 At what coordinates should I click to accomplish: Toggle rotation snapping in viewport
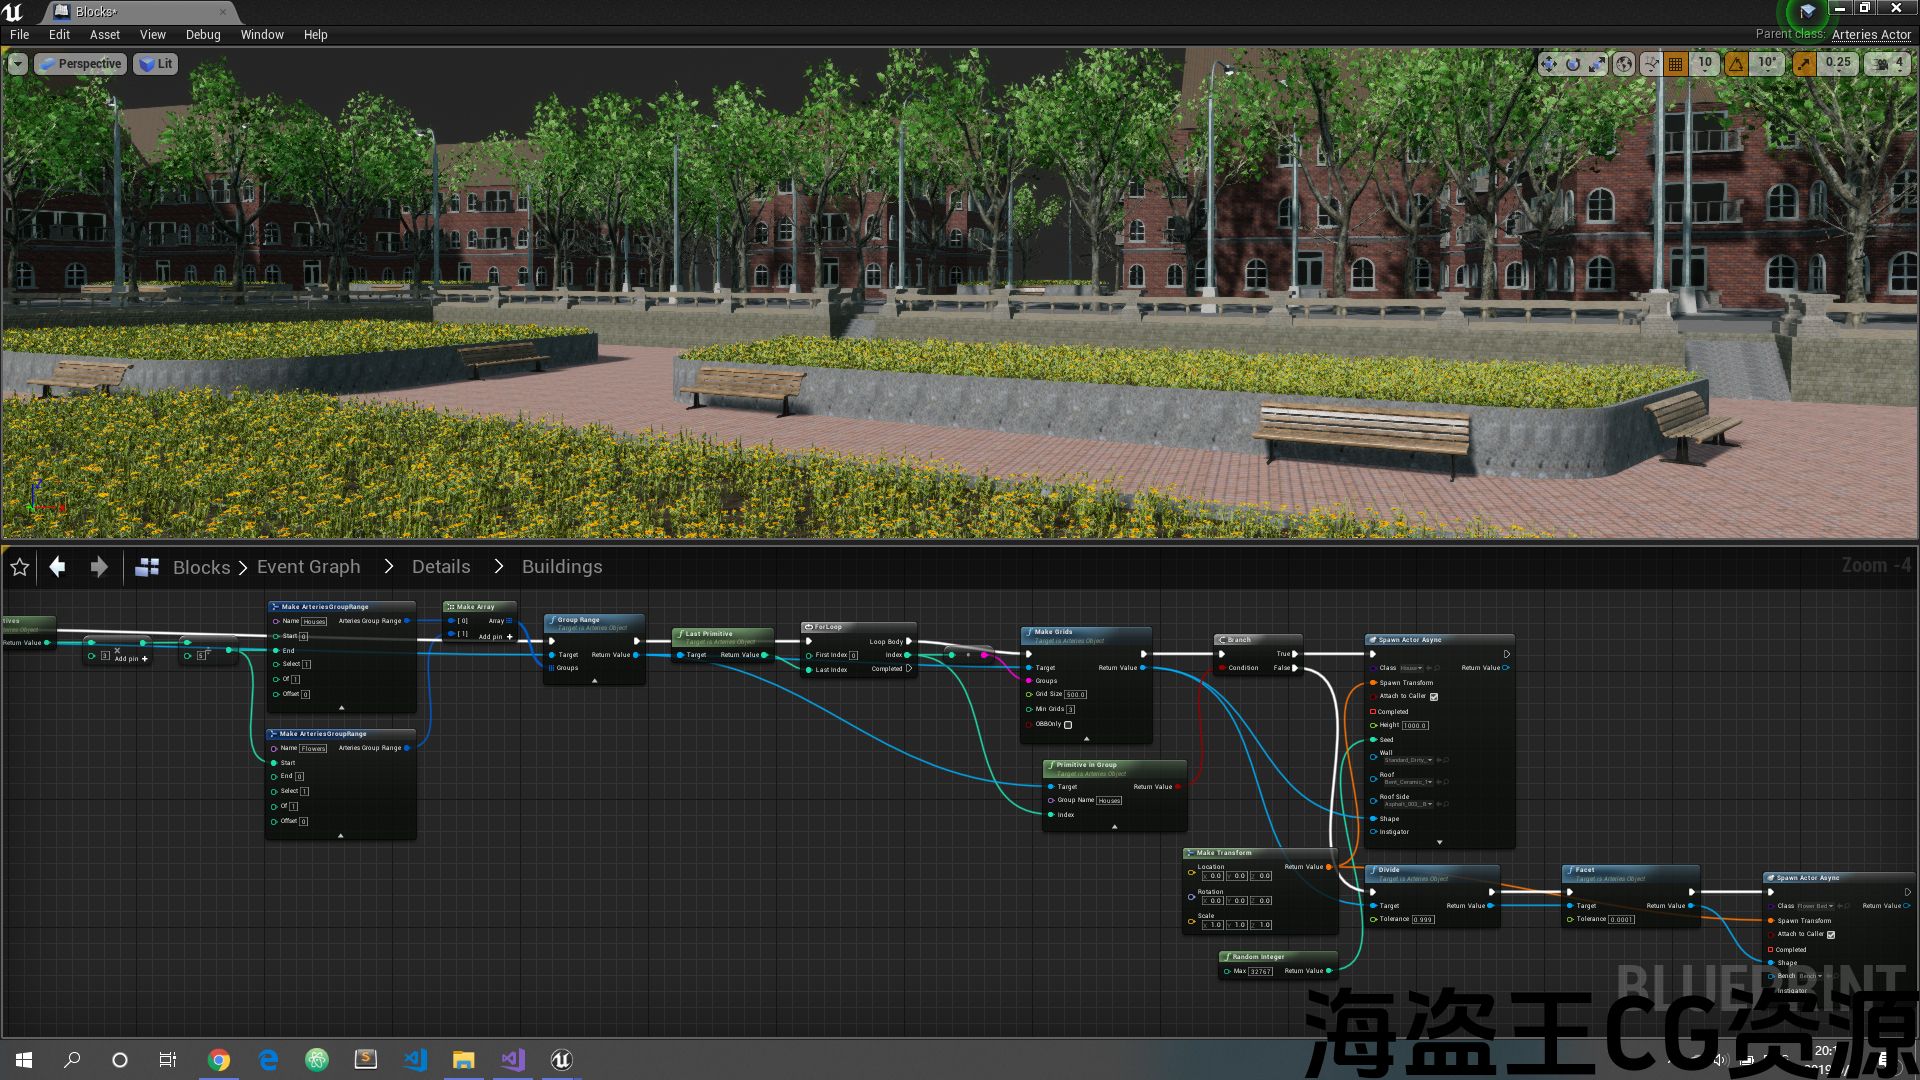click(x=1737, y=64)
